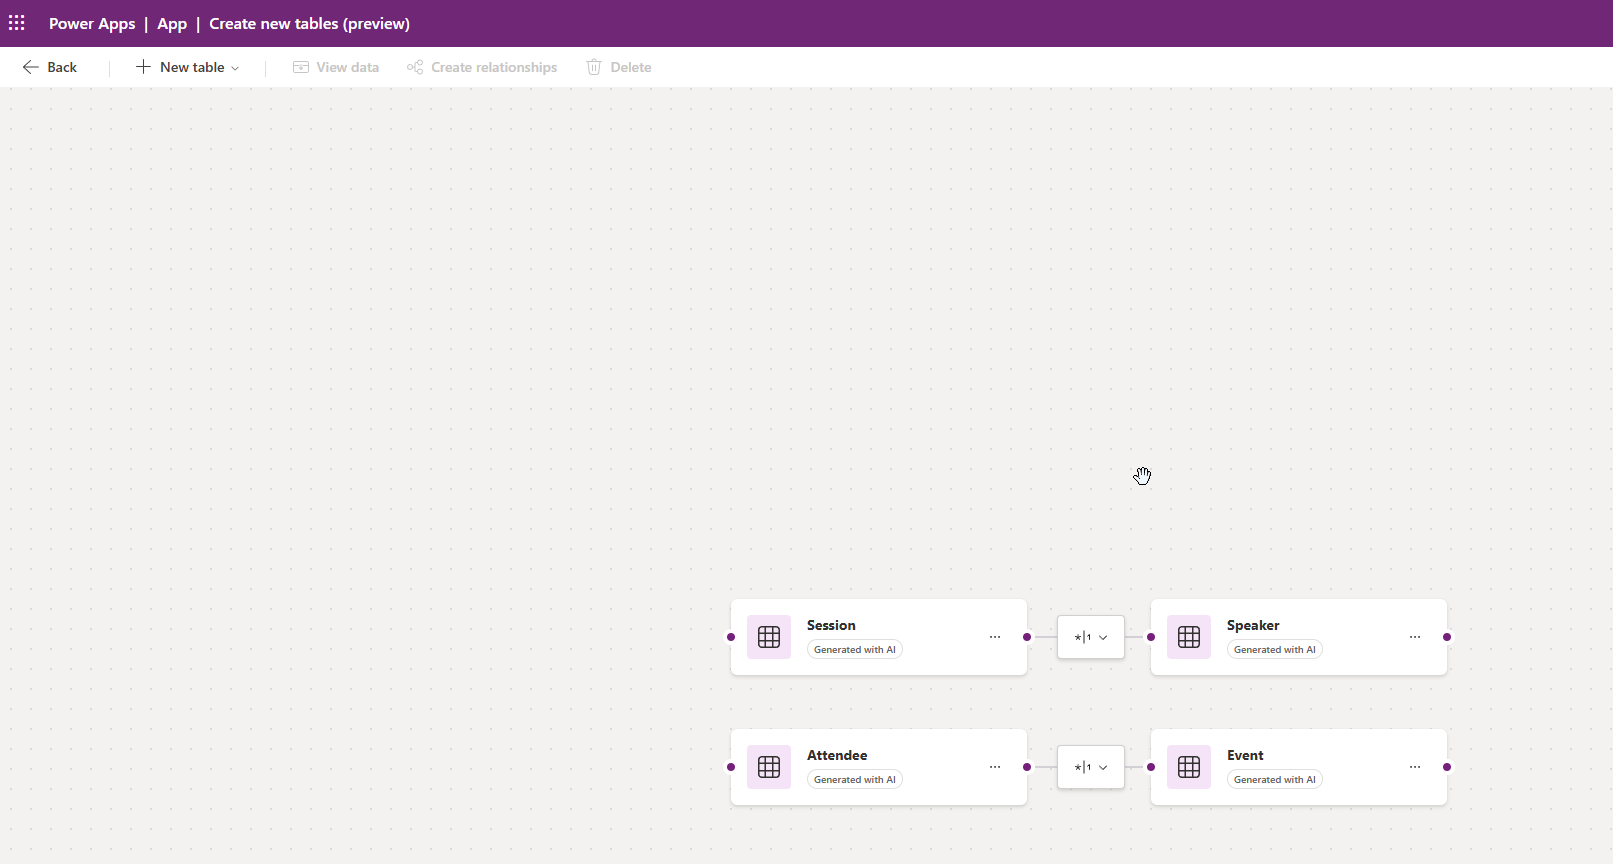
Task: Click left connector dot of Attendee card
Action: tap(731, 767)
